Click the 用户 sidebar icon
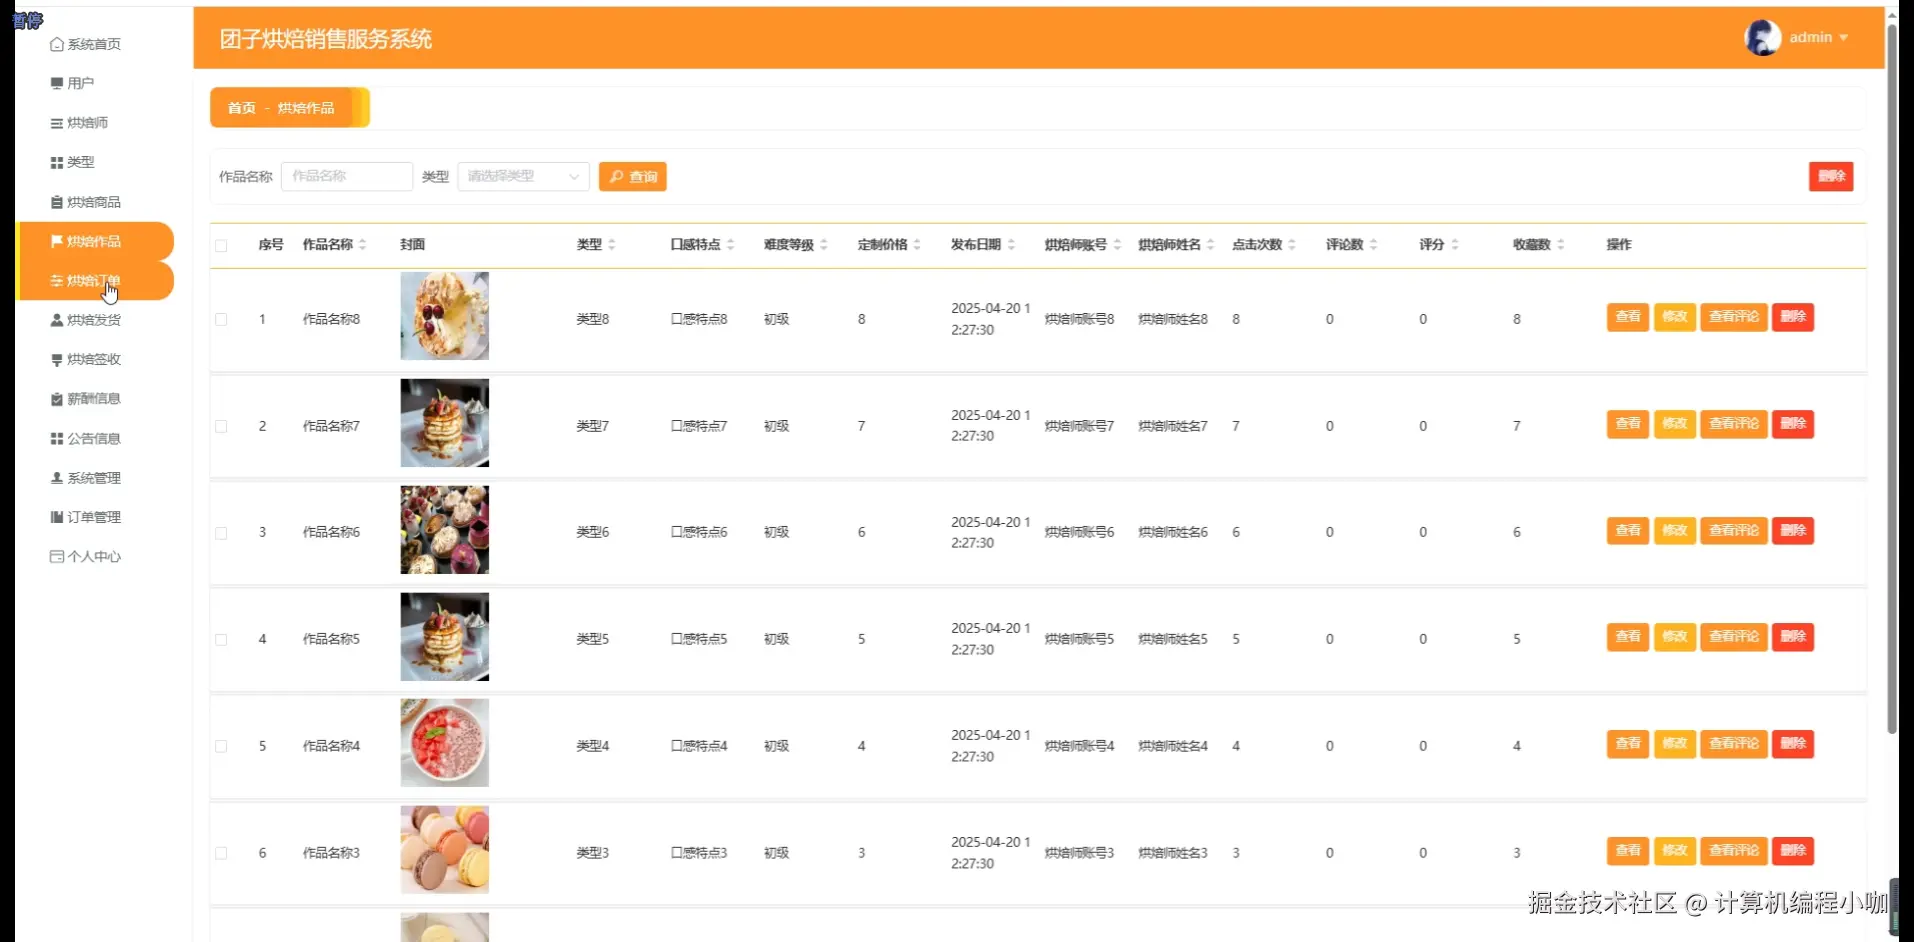Screen dimensions: 1914x942 (x=57, y=83)
